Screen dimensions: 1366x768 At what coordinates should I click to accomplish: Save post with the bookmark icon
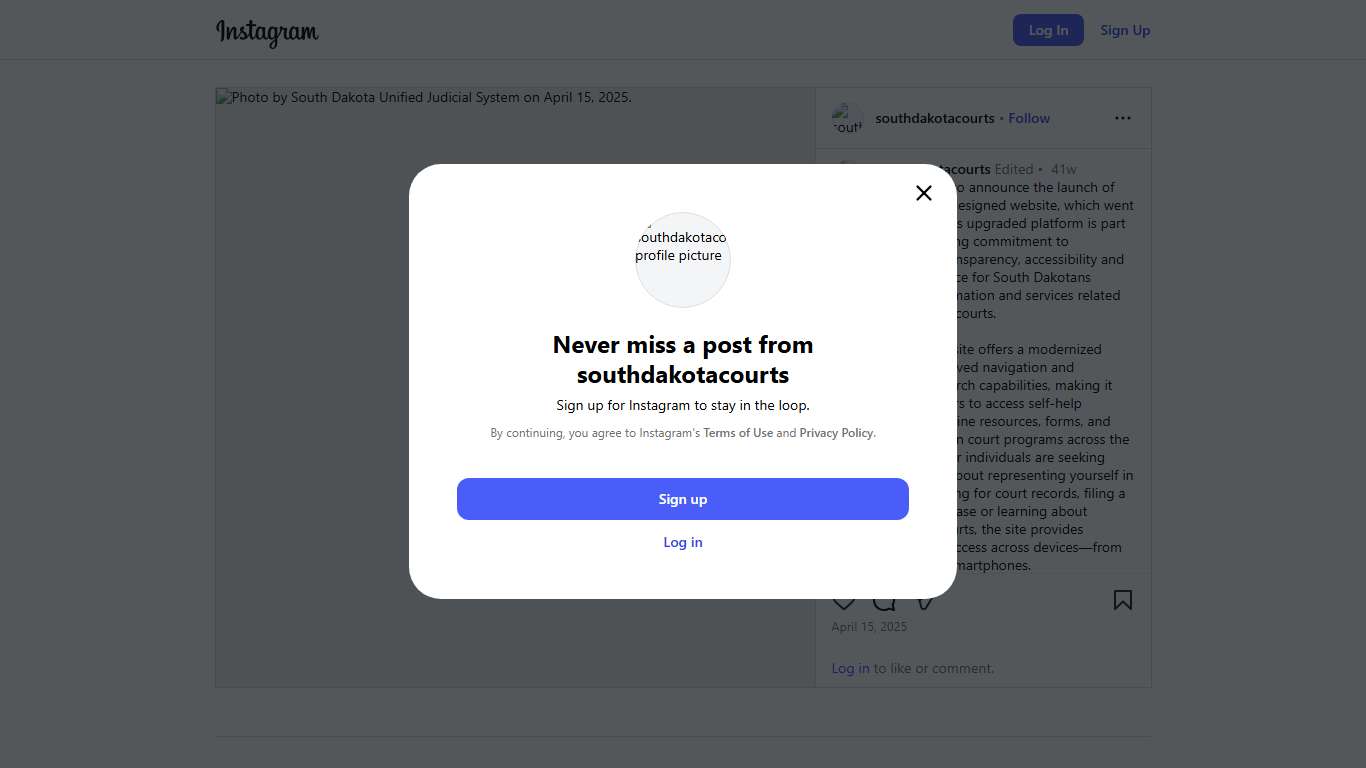(x=1123, y=600)
